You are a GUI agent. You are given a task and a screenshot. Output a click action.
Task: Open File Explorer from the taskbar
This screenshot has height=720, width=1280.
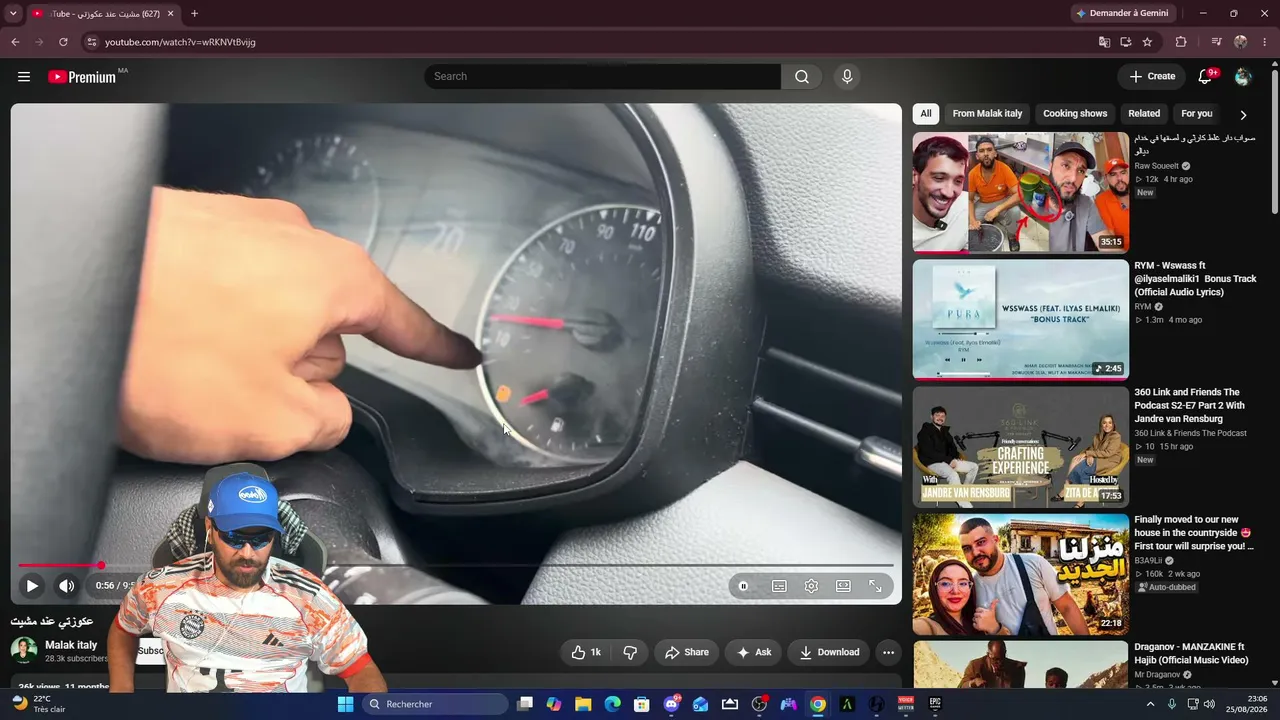pos(583,704)
